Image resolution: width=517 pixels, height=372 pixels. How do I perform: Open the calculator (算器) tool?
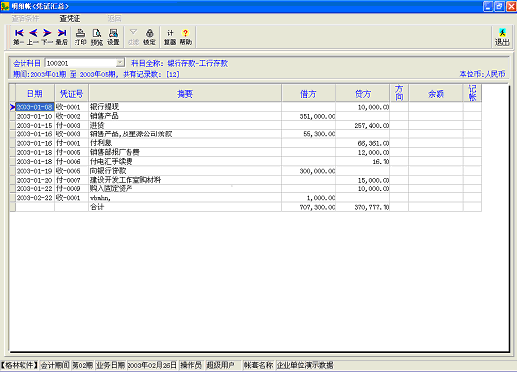(x=170, y=37)
